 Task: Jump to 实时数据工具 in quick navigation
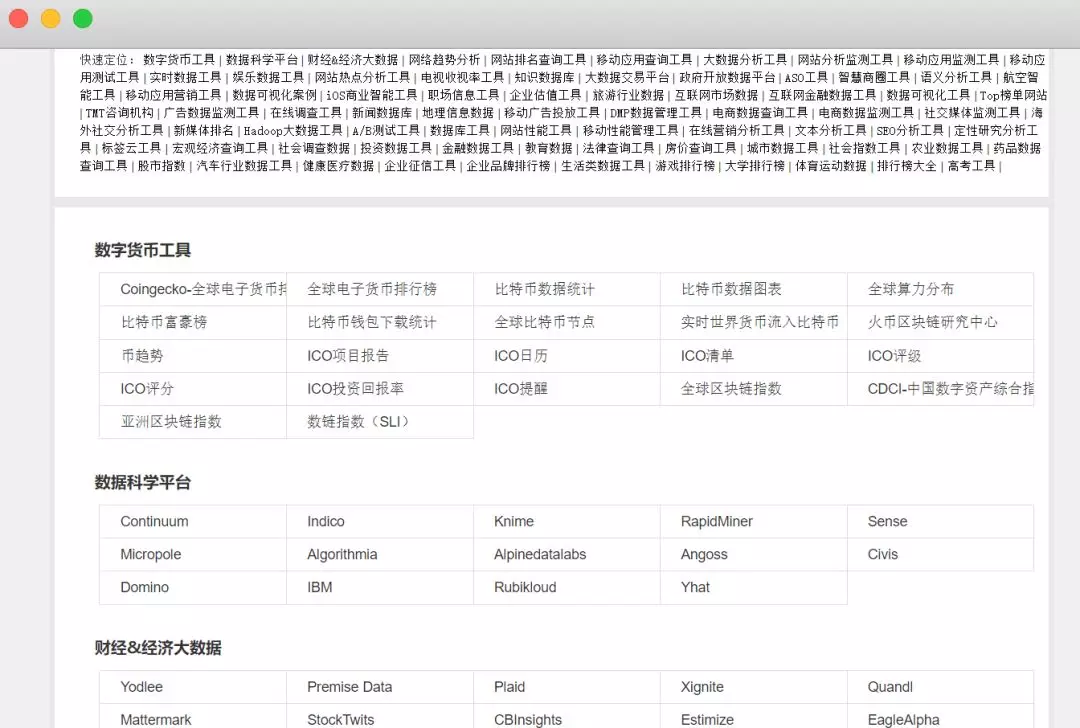[x=185, y=77]
